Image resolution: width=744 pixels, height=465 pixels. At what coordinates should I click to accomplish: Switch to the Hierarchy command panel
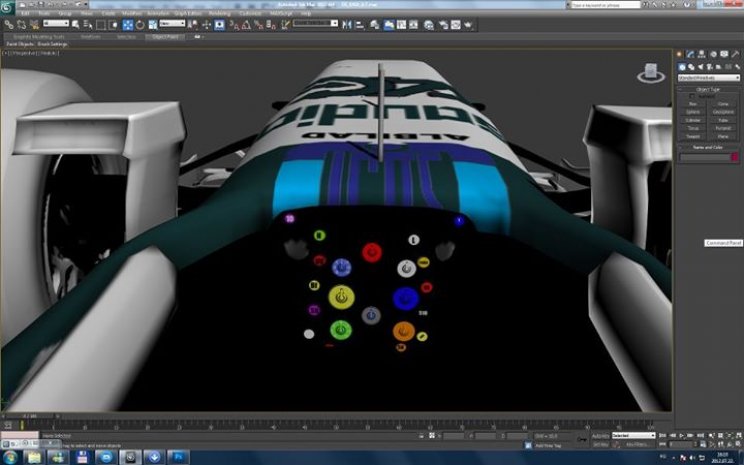[x=702, y=55]
